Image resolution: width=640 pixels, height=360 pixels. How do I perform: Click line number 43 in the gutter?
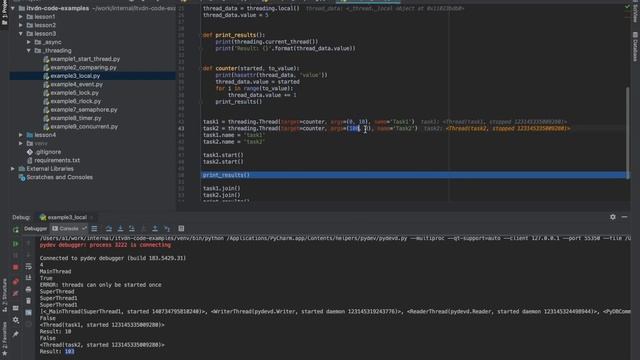[x=181, y=129]
